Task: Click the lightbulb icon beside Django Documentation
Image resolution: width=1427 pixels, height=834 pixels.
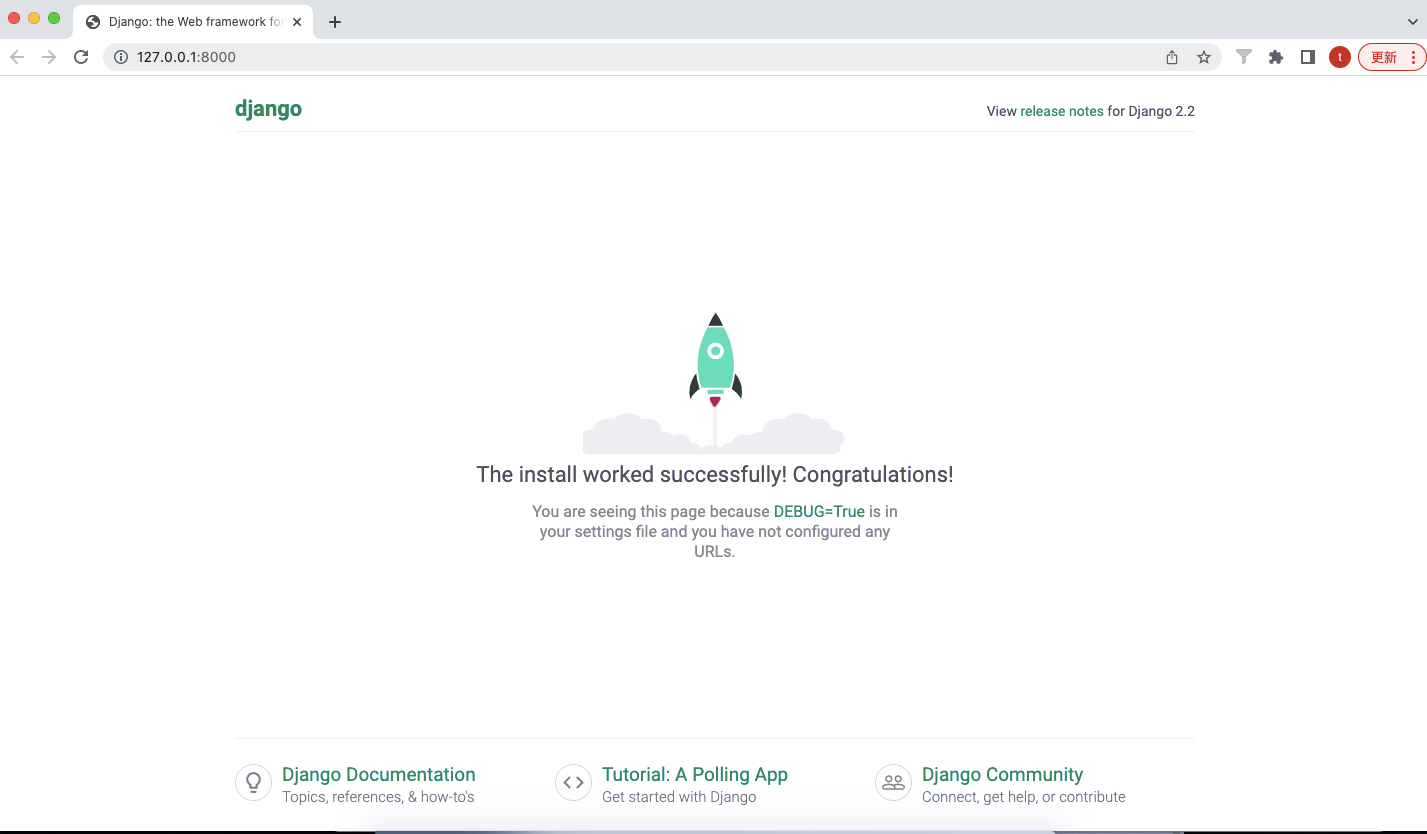Action: tap(253, 783)
